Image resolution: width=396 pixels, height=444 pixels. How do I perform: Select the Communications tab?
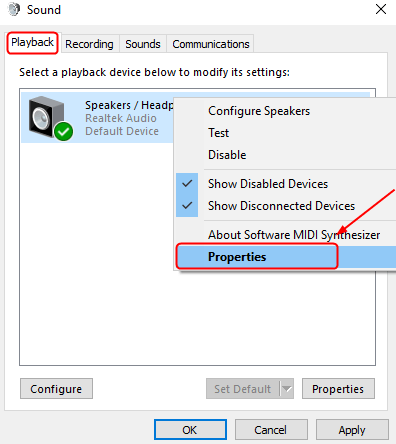[211, 44]
